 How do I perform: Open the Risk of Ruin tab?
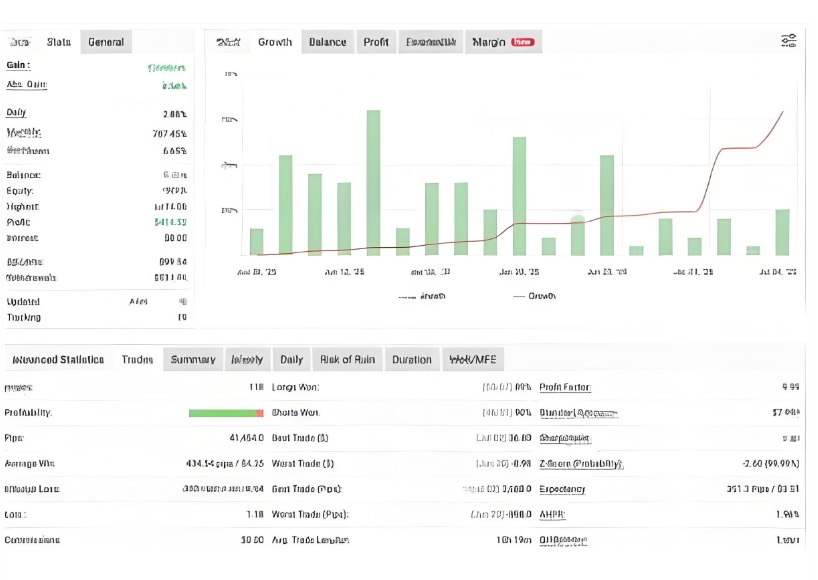tap(347, 360)
